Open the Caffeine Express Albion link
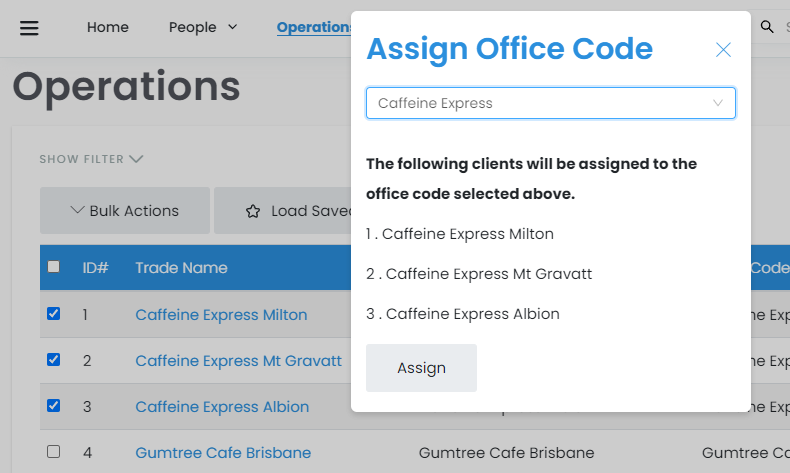This screenshot has height=473, width=790. tap(222, 407)
